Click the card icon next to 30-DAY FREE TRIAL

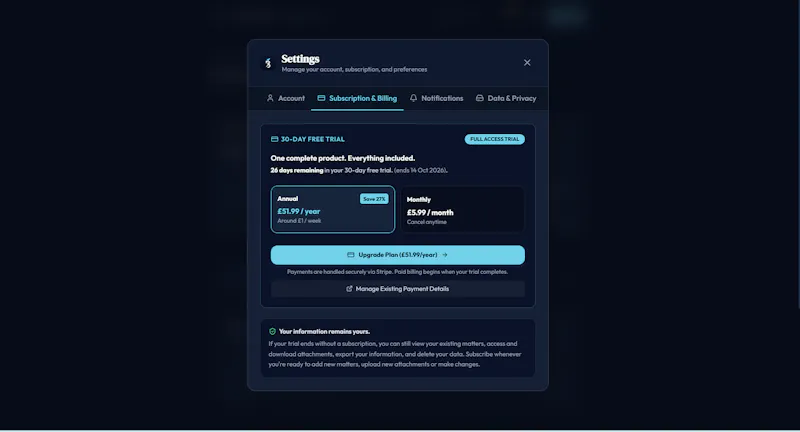pos(274,139)
